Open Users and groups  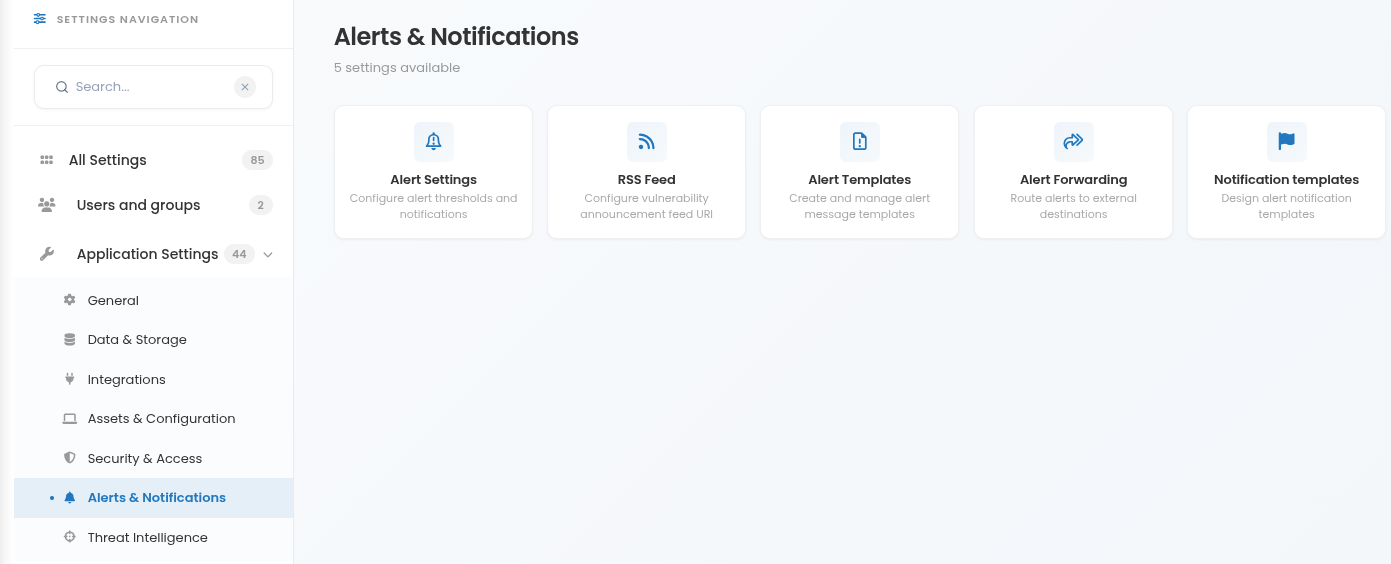pos(138,205)
